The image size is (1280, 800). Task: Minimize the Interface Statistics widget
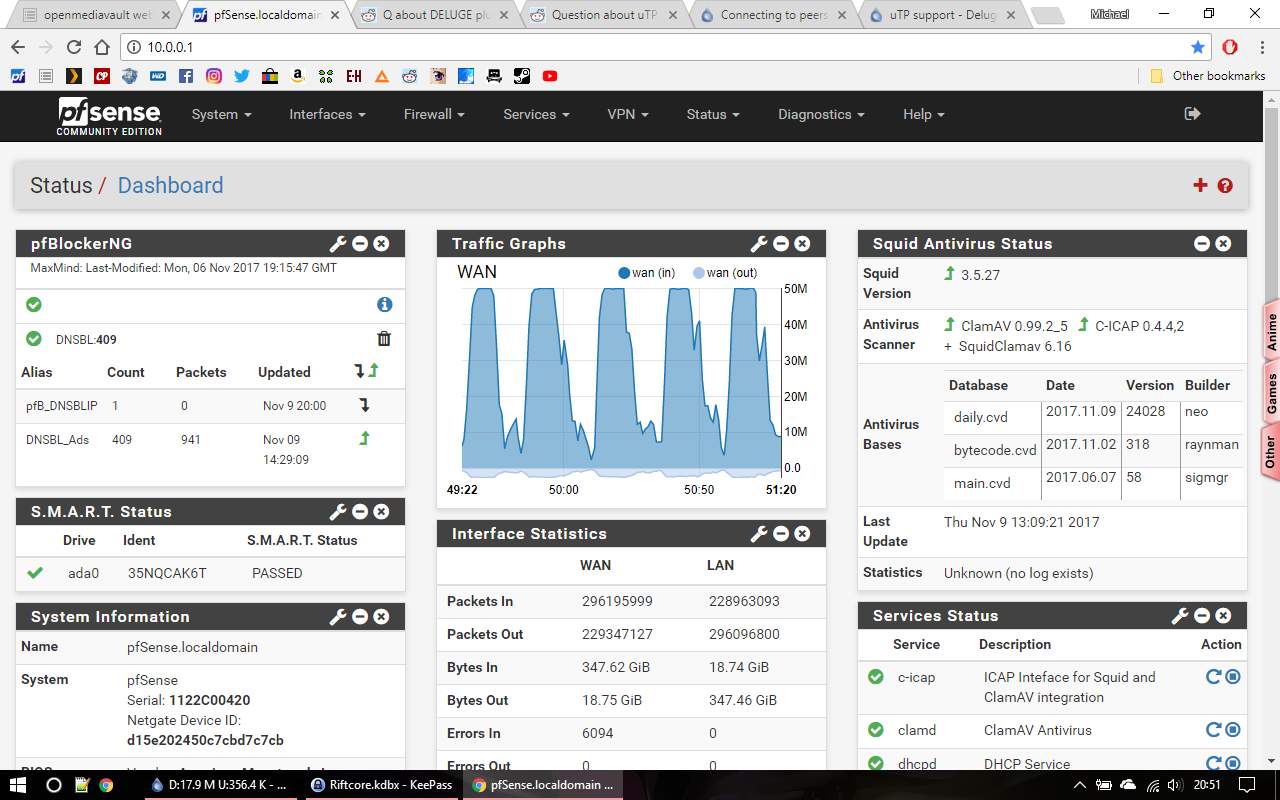[781, 534]
